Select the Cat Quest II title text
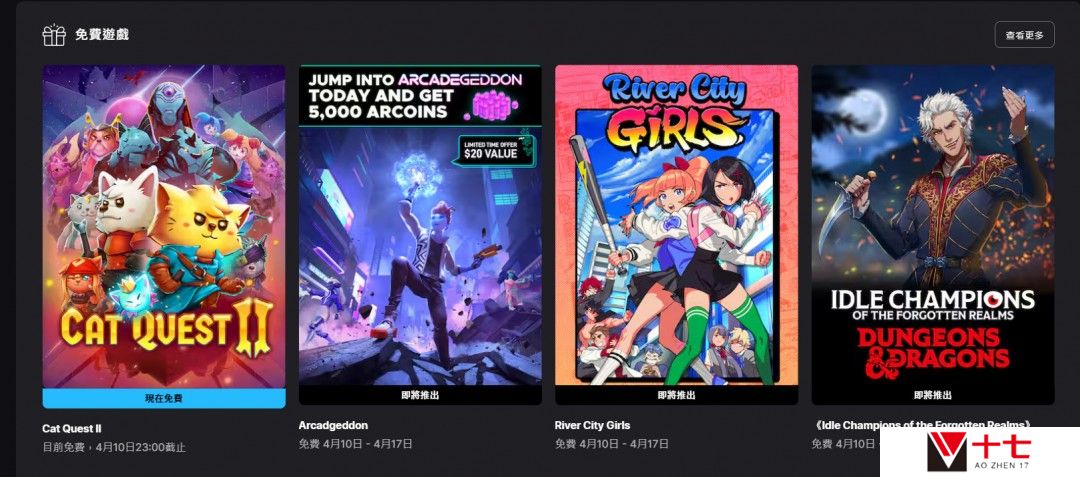This screenshot has height=477, width=1080. pos(72,429)
